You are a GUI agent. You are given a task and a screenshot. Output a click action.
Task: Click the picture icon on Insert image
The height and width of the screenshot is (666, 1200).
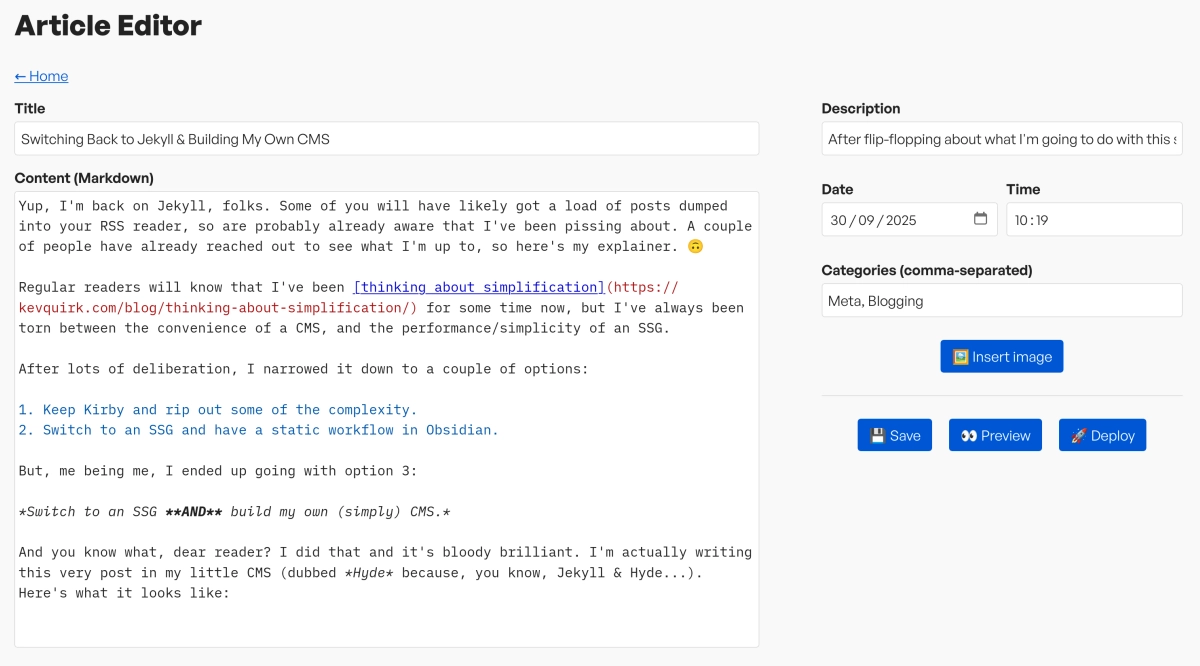click(x=960, y=357)
